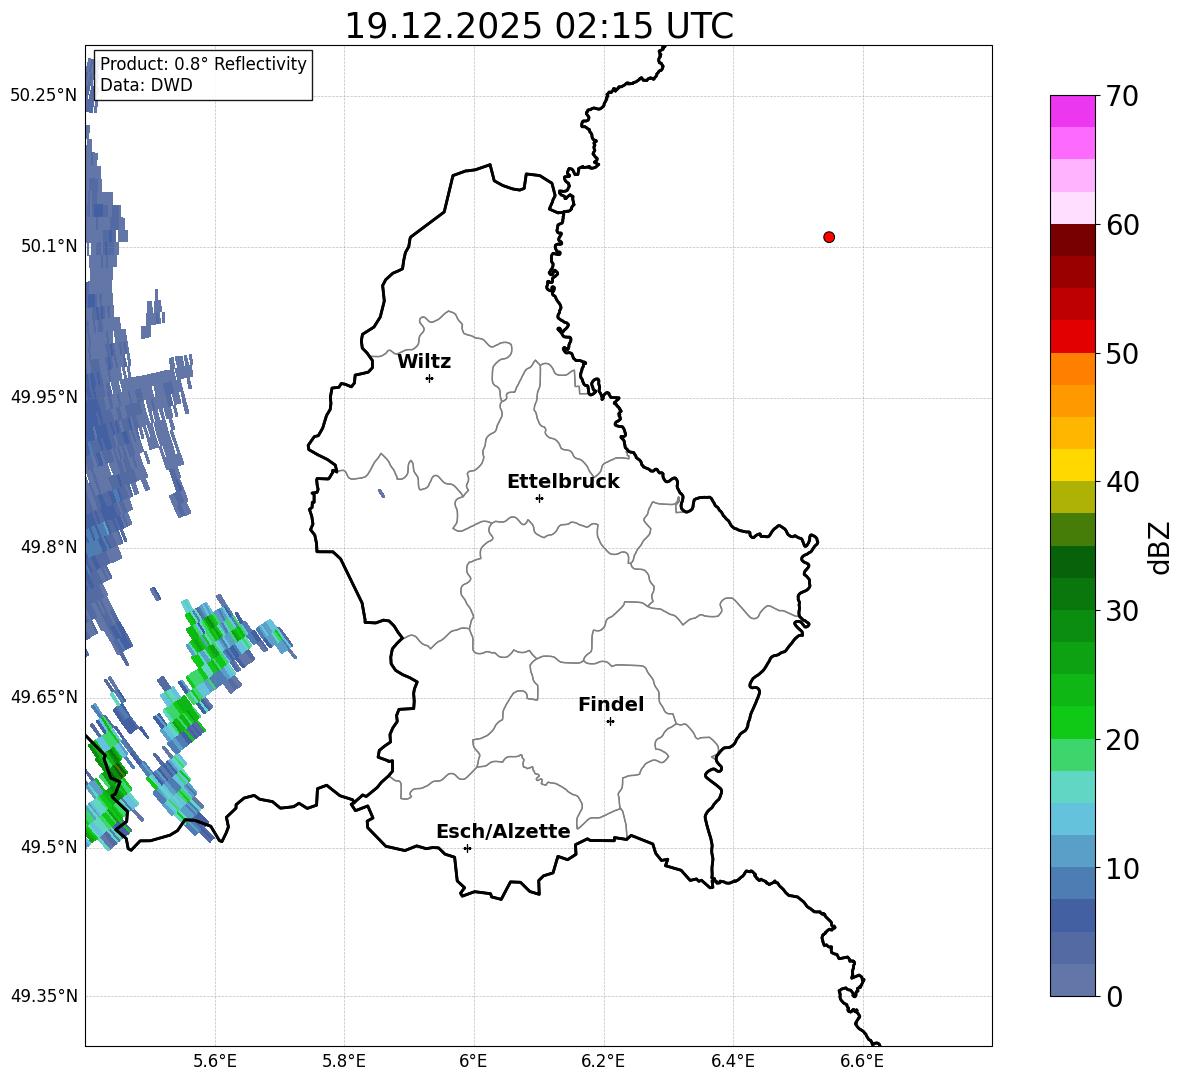Click the 49.8°N latitude label

point(48,547)
